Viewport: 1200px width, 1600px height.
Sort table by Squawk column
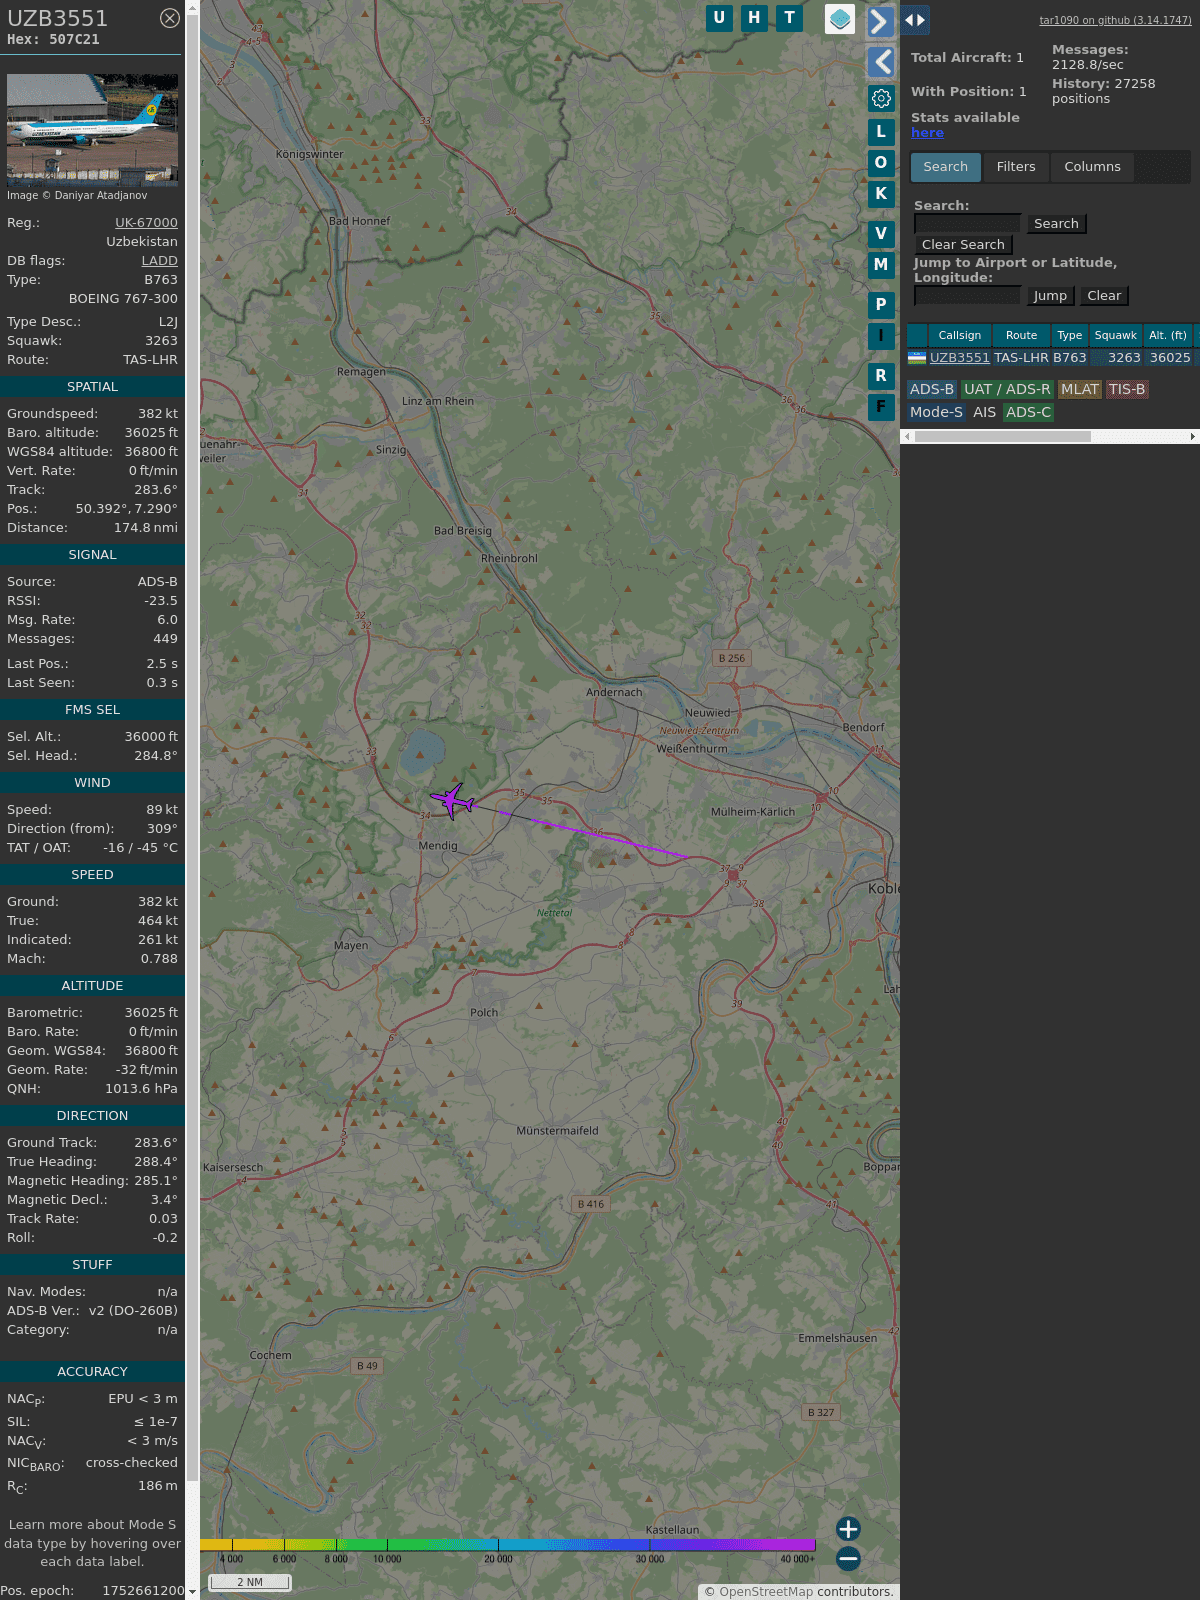coord(1115,335)
